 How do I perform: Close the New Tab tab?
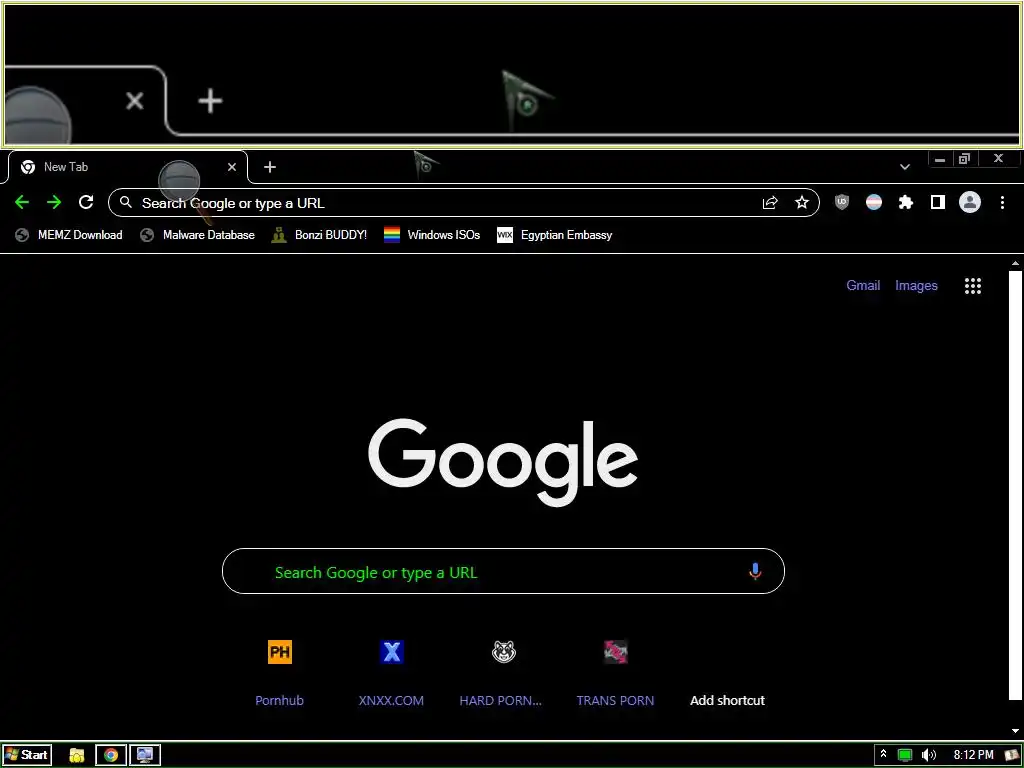232,167
